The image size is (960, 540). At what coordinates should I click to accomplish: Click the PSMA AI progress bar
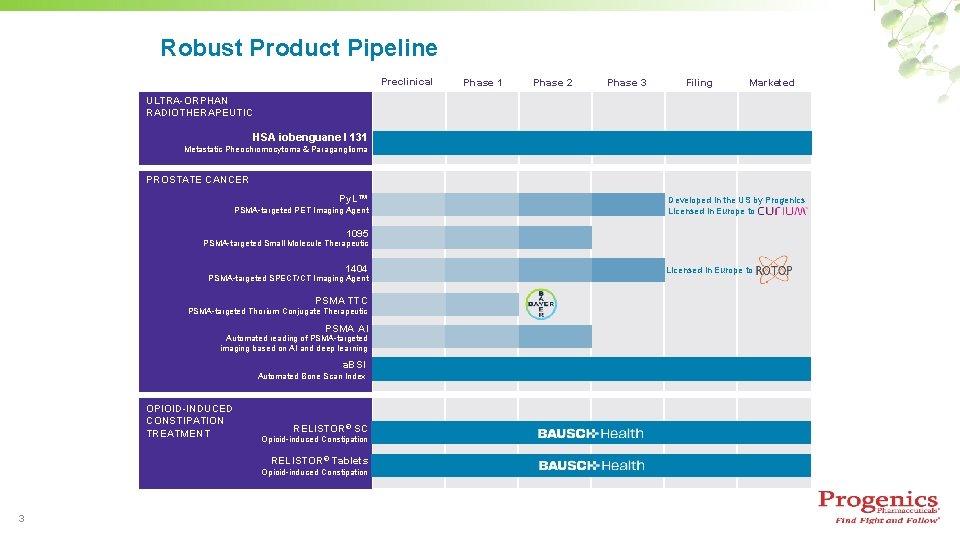pos(482,337)
